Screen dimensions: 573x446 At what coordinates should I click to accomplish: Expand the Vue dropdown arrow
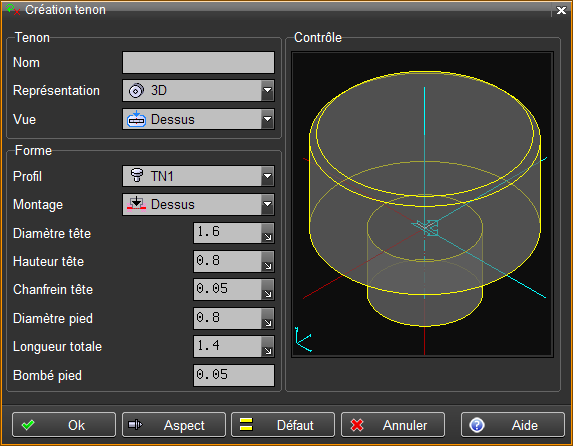[x=267, y=119]
